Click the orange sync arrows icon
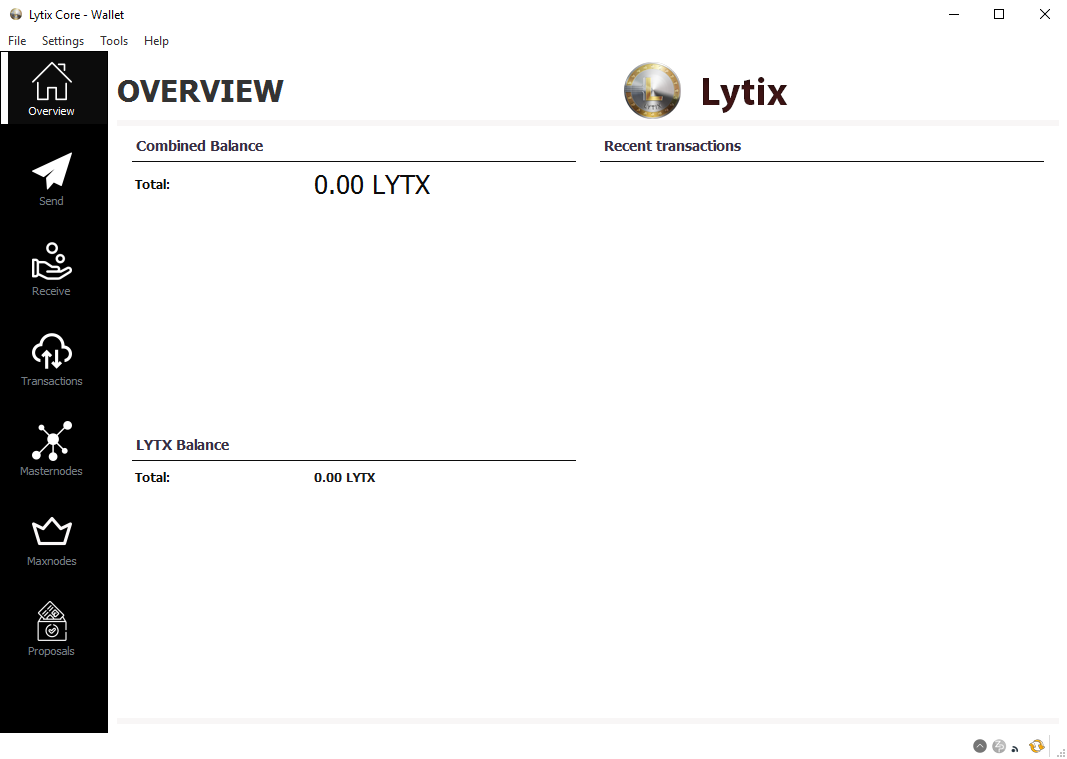This screenshot has height=759, width=1067. click(x=1036, y=746)
